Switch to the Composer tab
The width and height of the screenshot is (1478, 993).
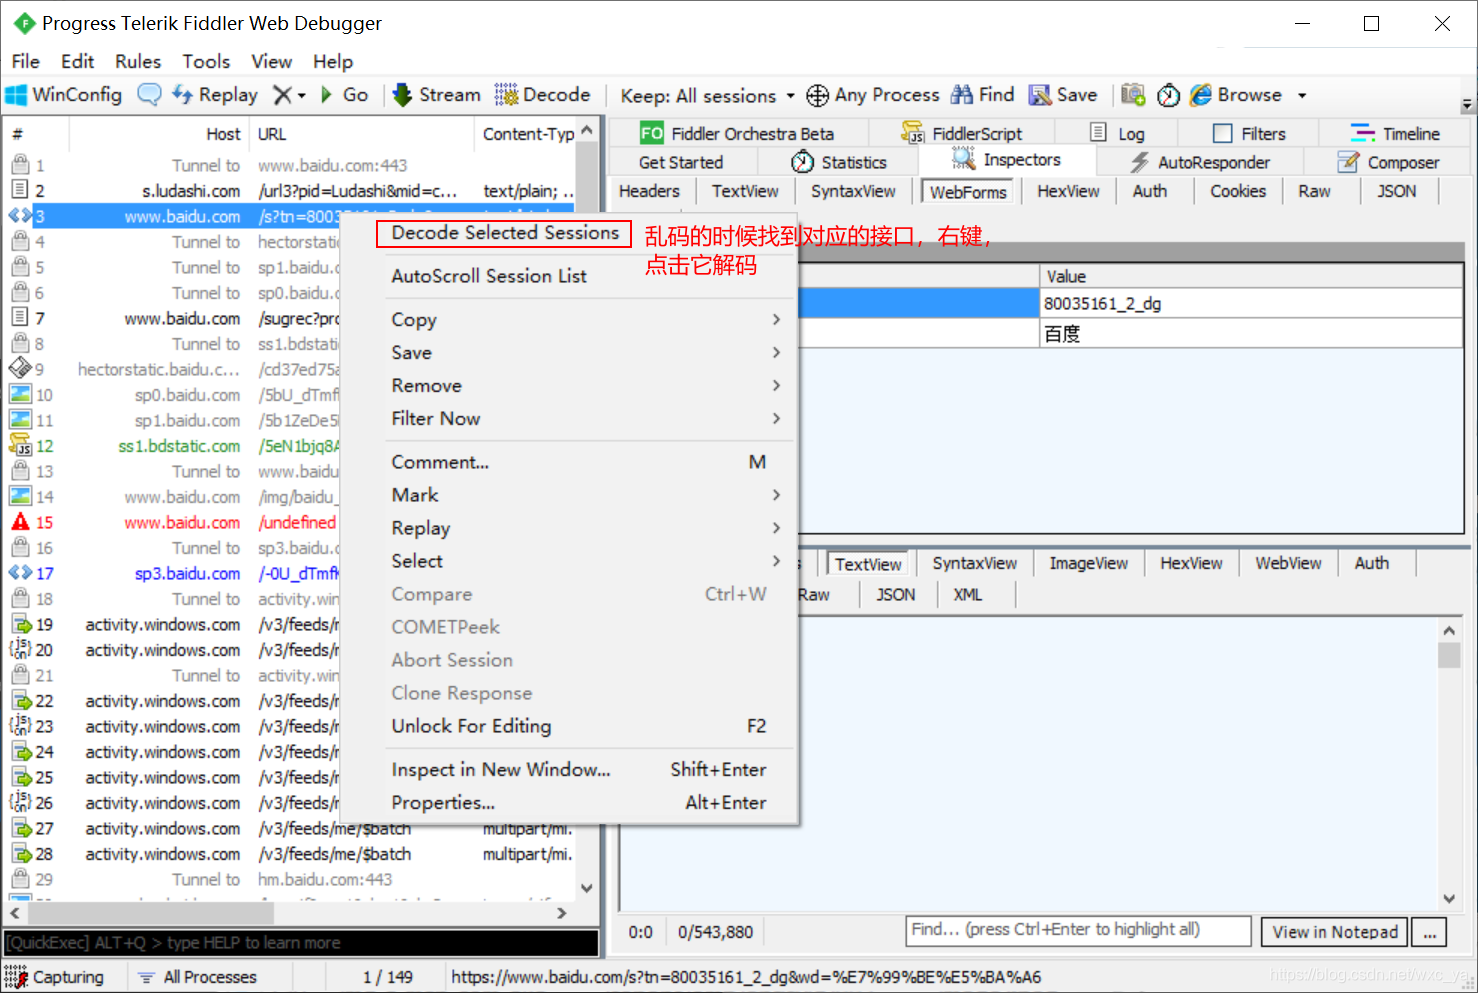coord(1389,162)
